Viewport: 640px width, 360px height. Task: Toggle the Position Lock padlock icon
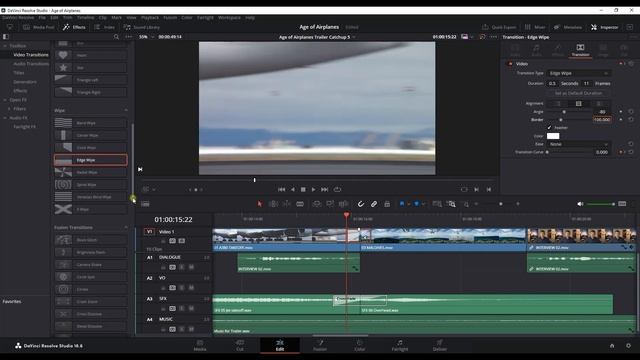(387, 204)
